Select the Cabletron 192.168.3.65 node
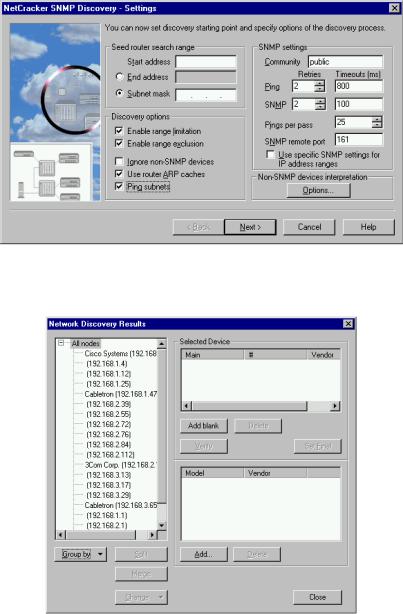403x614 pixels. click(120, 505)
